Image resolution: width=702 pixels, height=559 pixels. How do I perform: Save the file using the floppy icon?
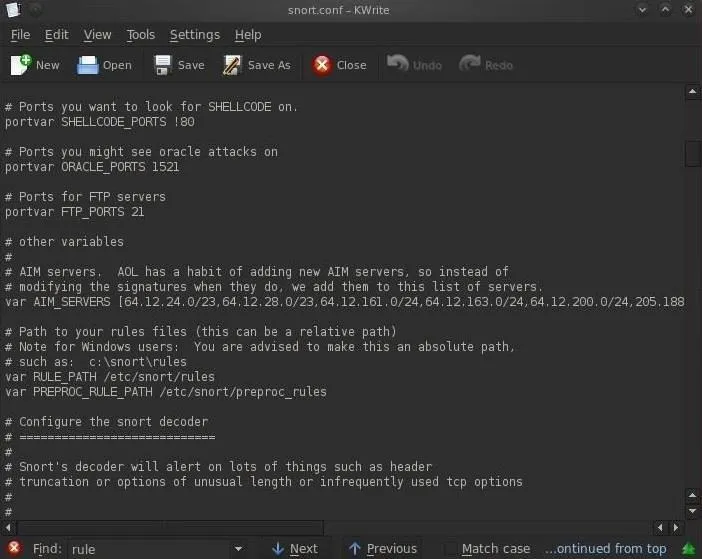pos(163,65)
